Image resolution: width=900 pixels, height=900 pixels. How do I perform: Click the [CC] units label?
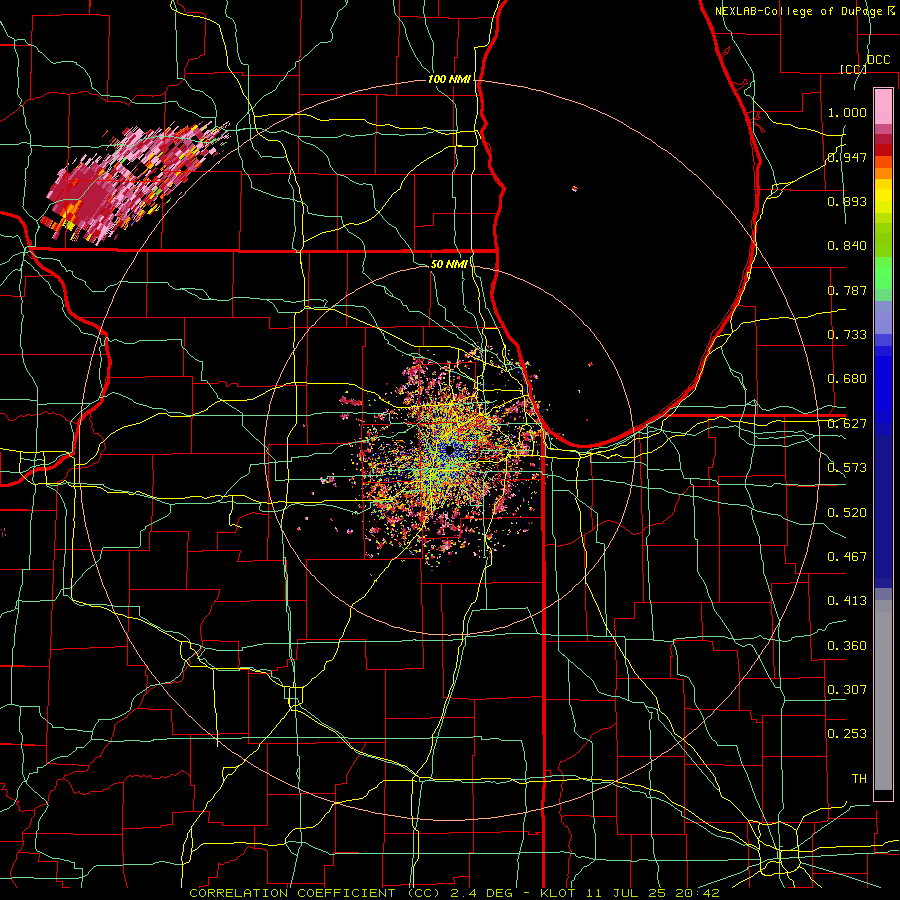point(853,69)
